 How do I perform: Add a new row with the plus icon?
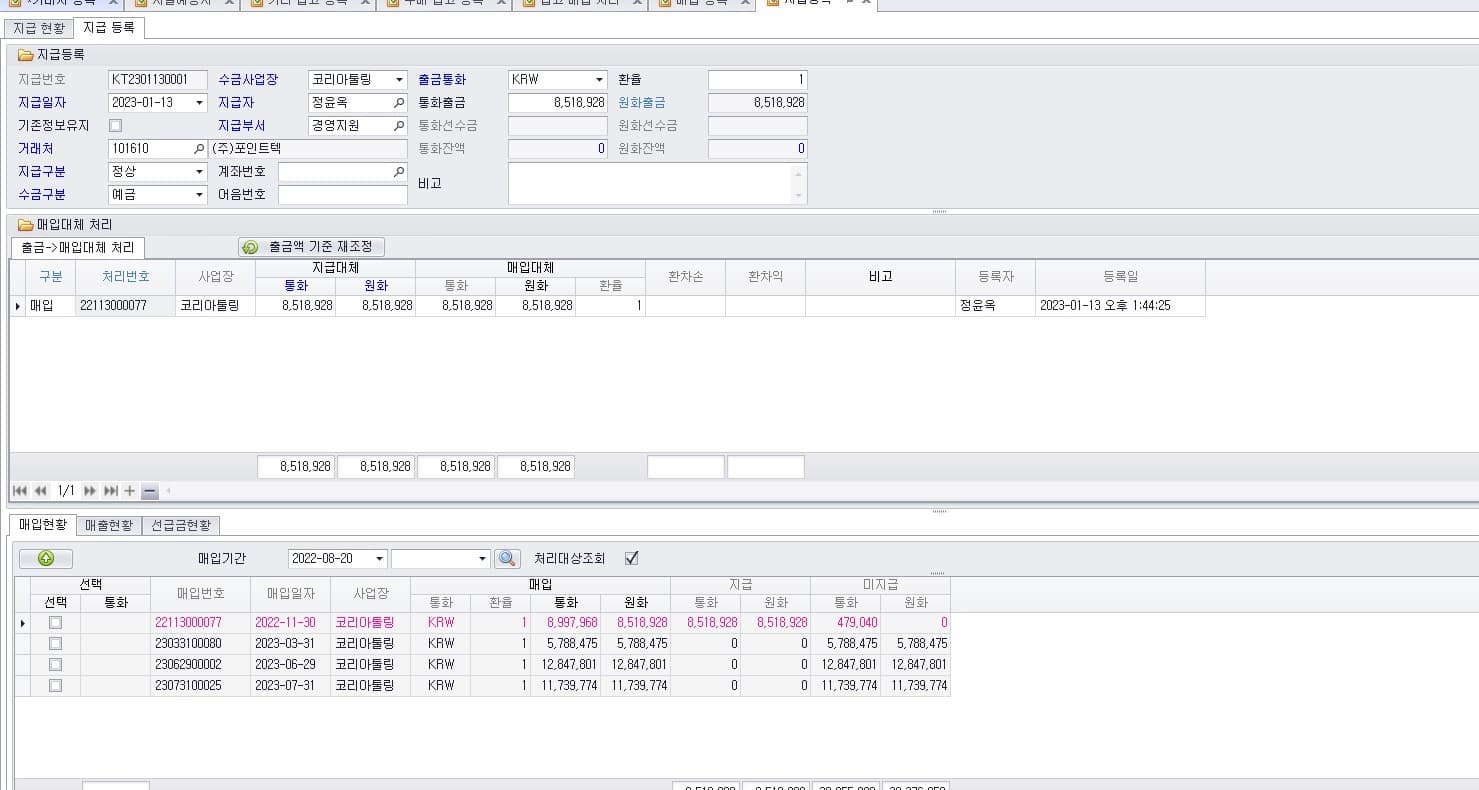[x=129, y=491]
